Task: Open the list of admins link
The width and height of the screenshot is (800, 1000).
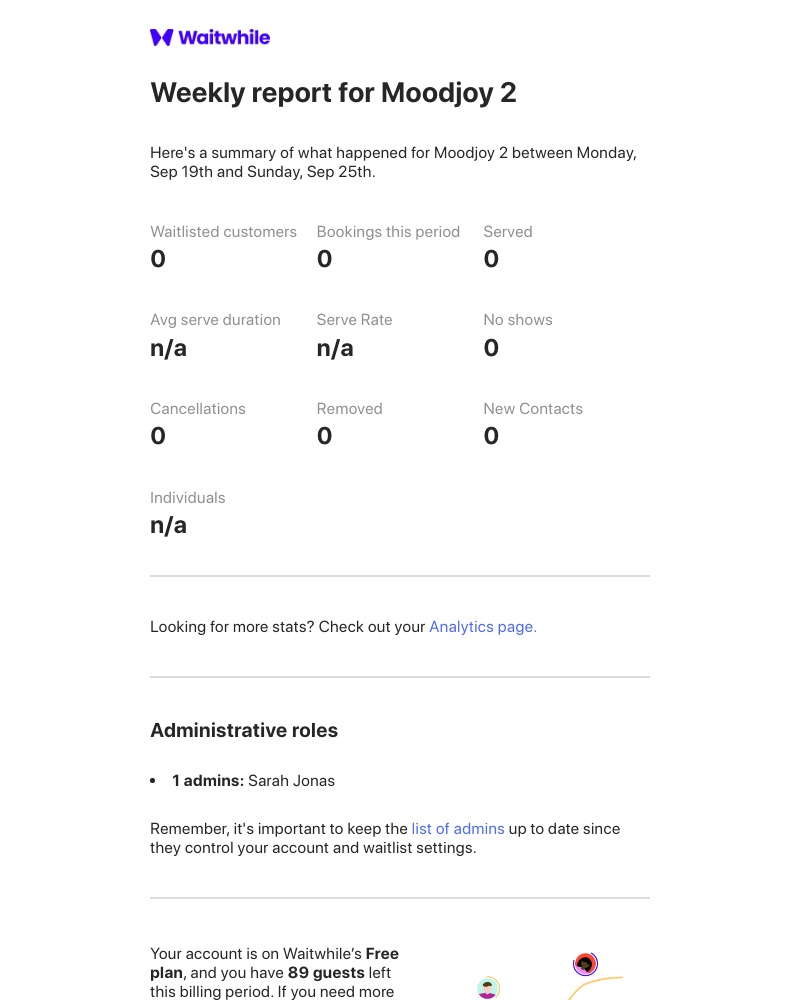Action: point(458,829)
